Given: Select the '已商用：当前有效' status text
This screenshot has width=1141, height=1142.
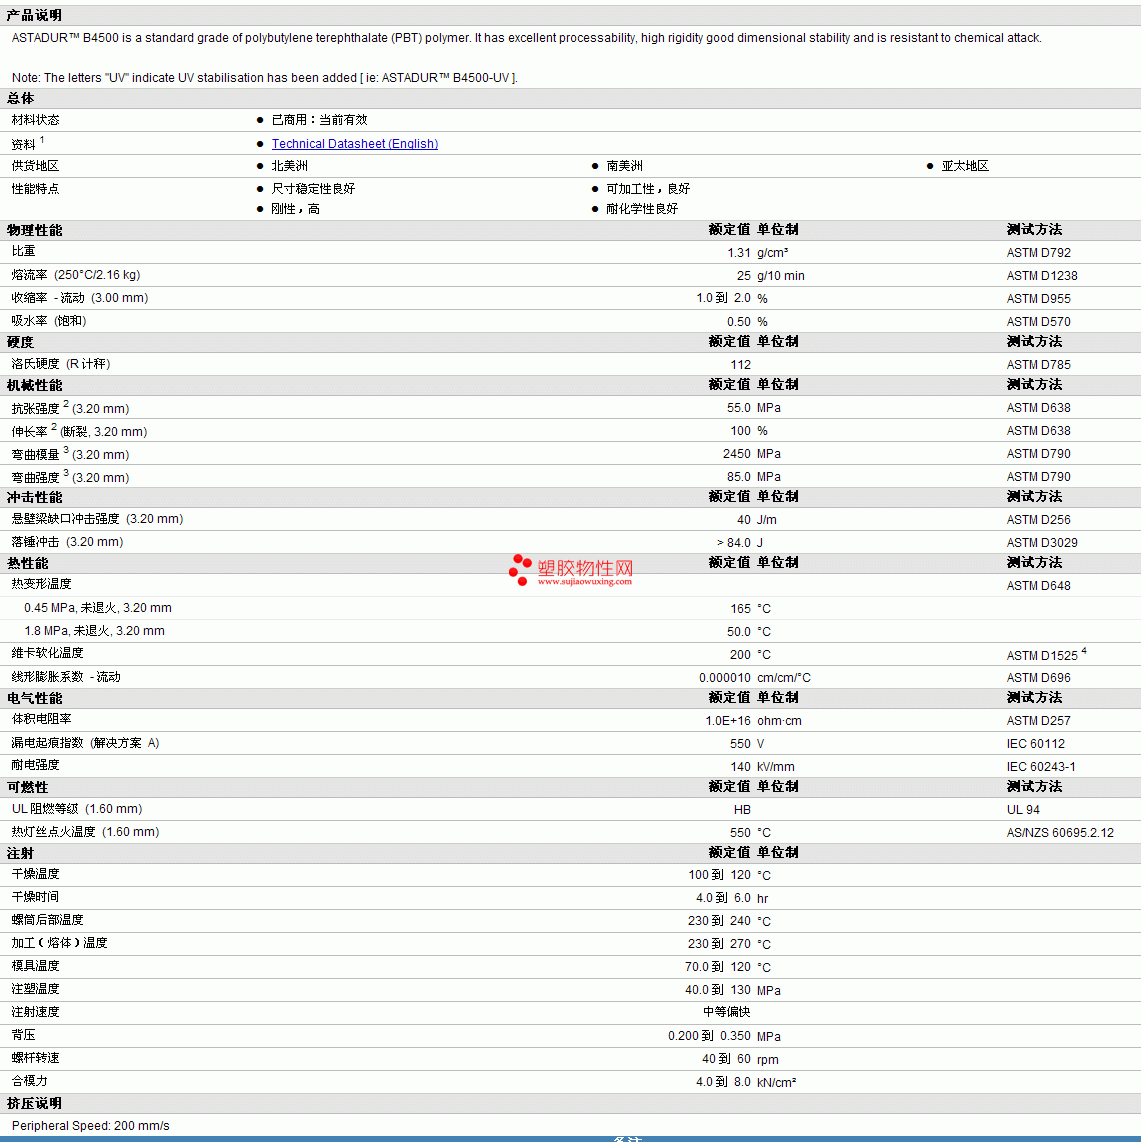Looking at the screenshot, I should click(320, 120).
